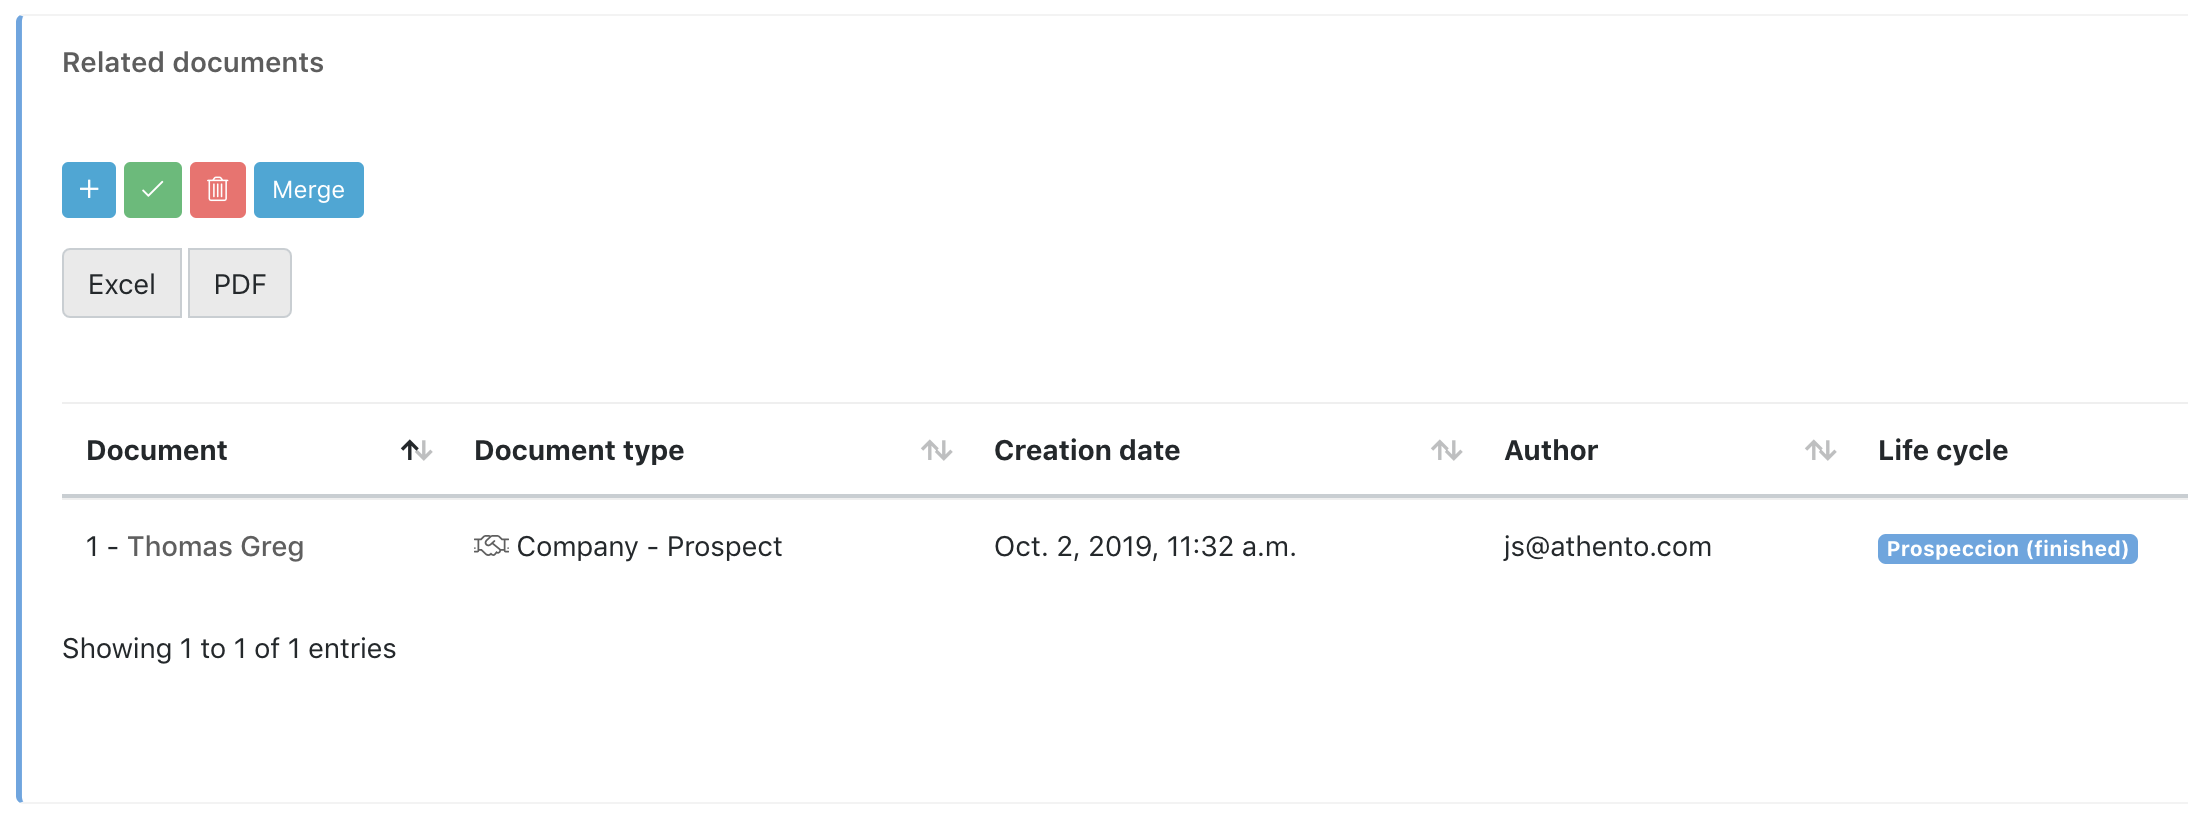Click the handshake icon beside Company - Prospect

click(491, 546)
